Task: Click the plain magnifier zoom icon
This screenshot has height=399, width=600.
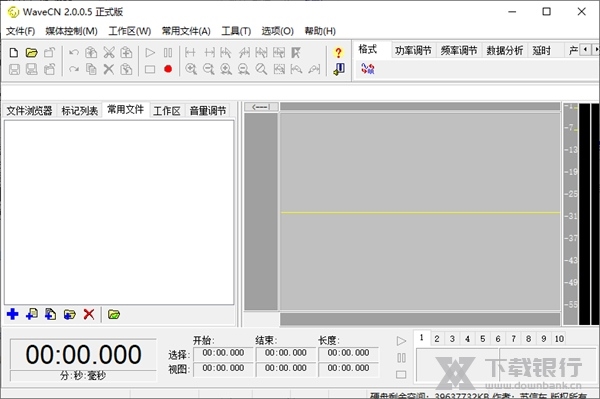Action: (x=261, y=69)
